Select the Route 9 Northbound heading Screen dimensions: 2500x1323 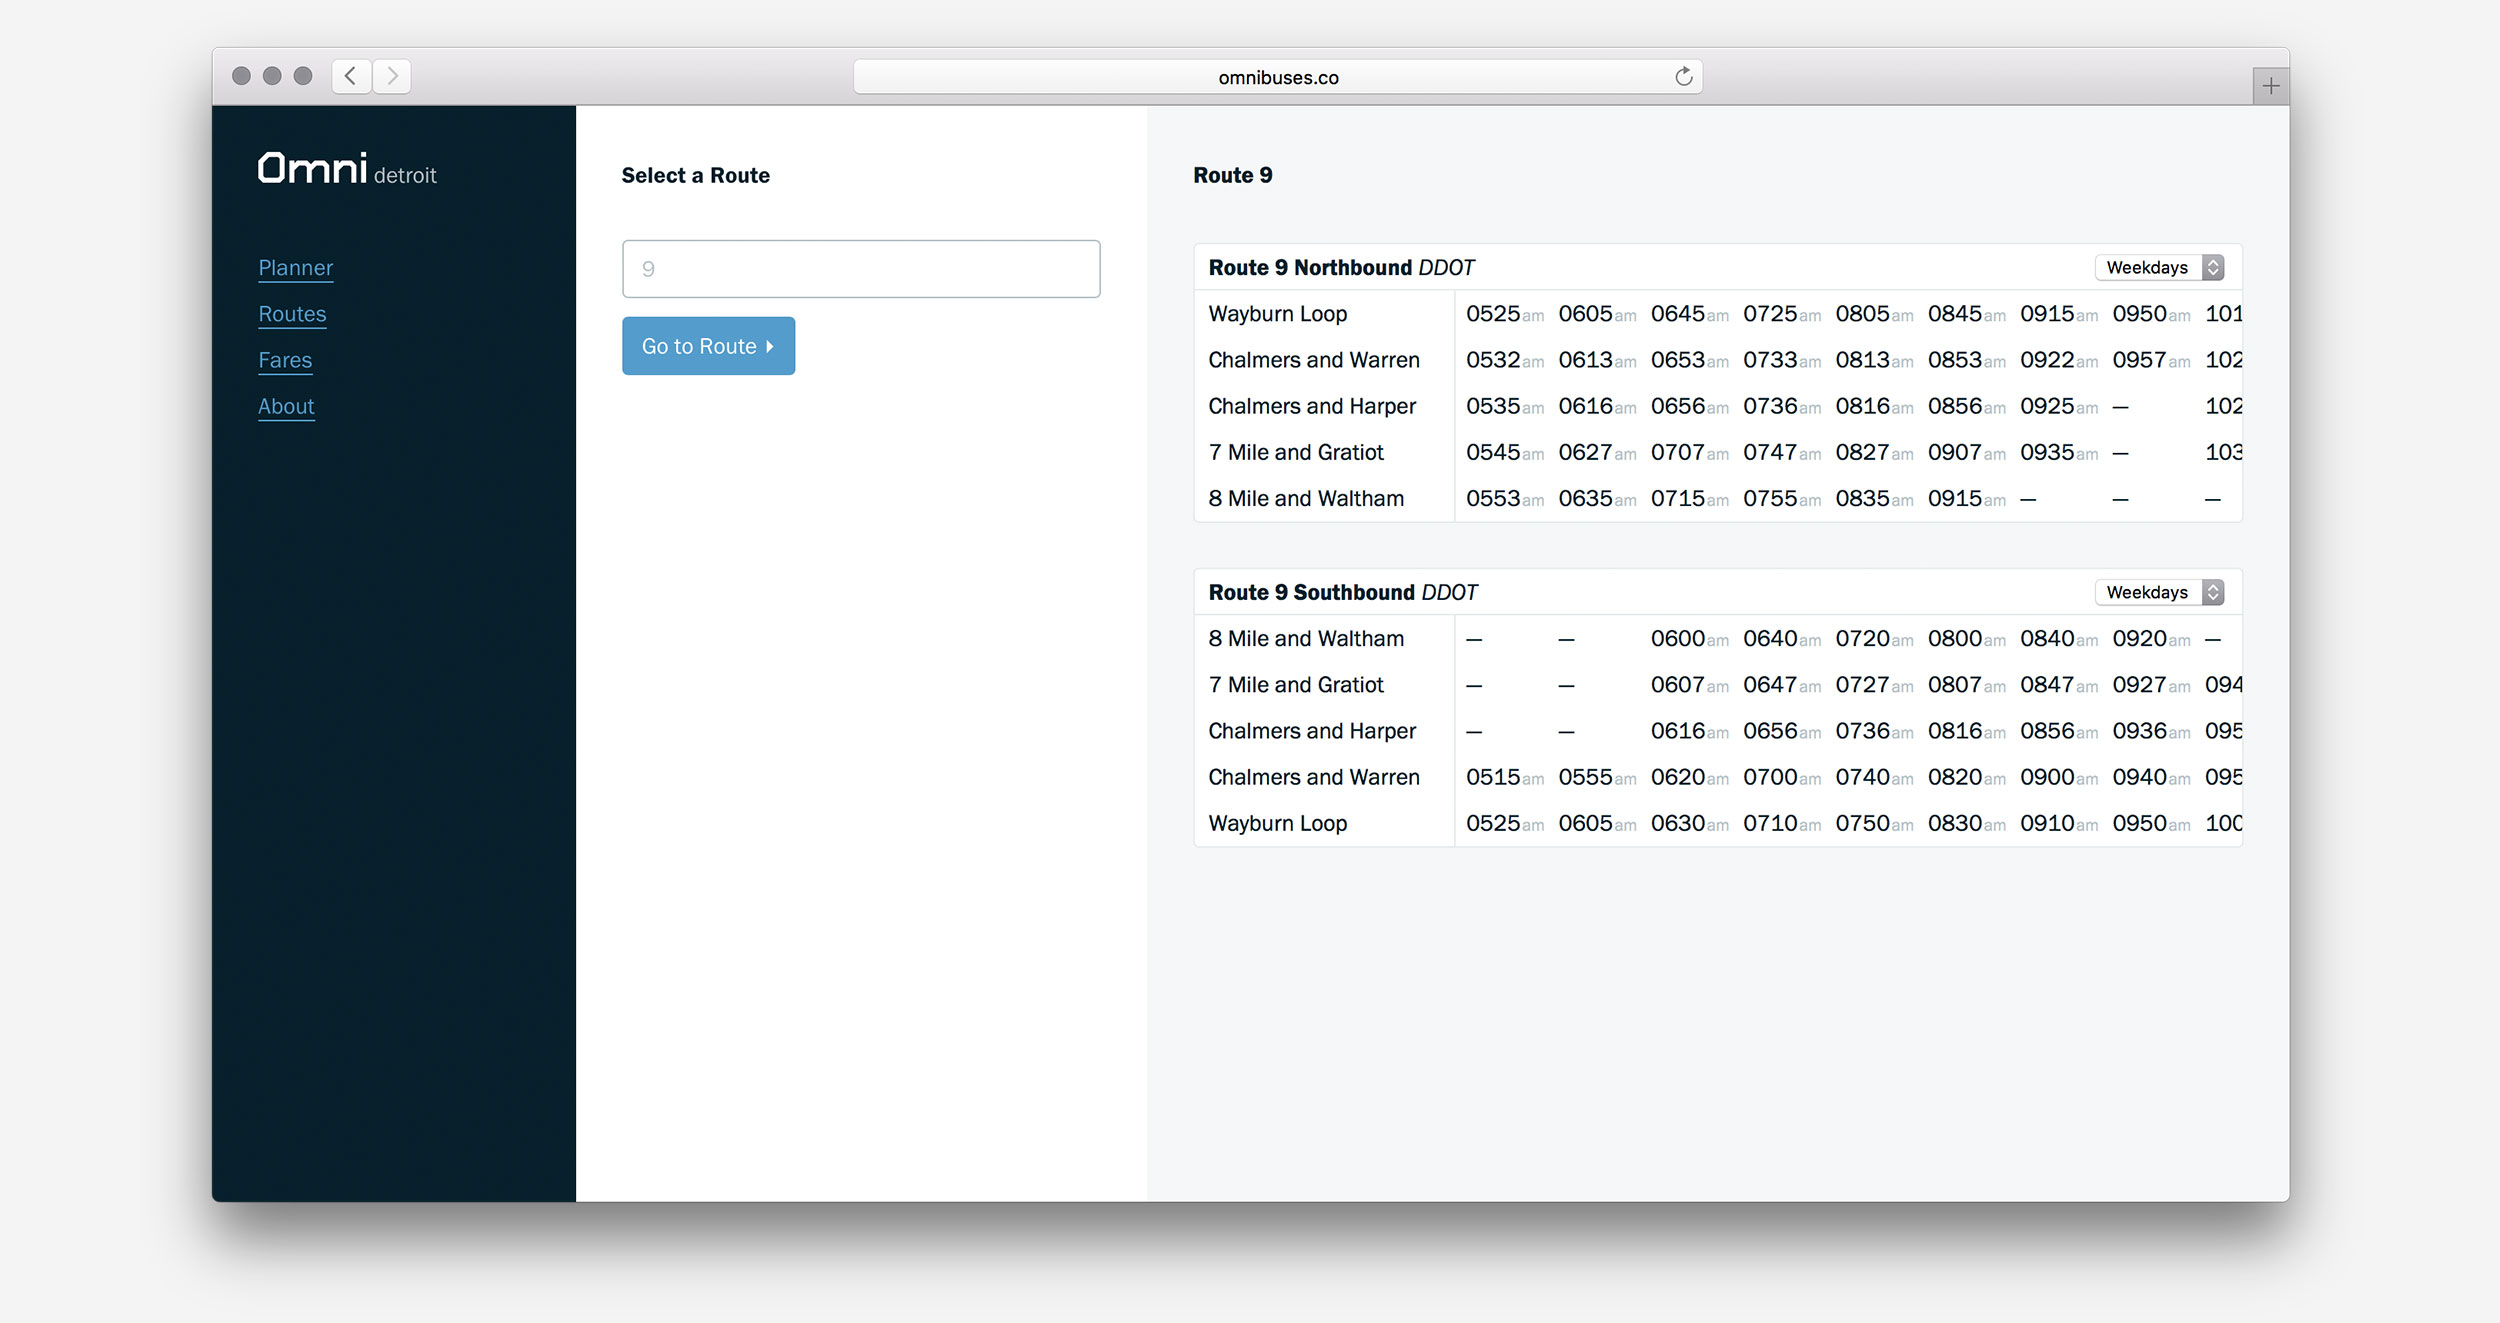click(1310, 267)
